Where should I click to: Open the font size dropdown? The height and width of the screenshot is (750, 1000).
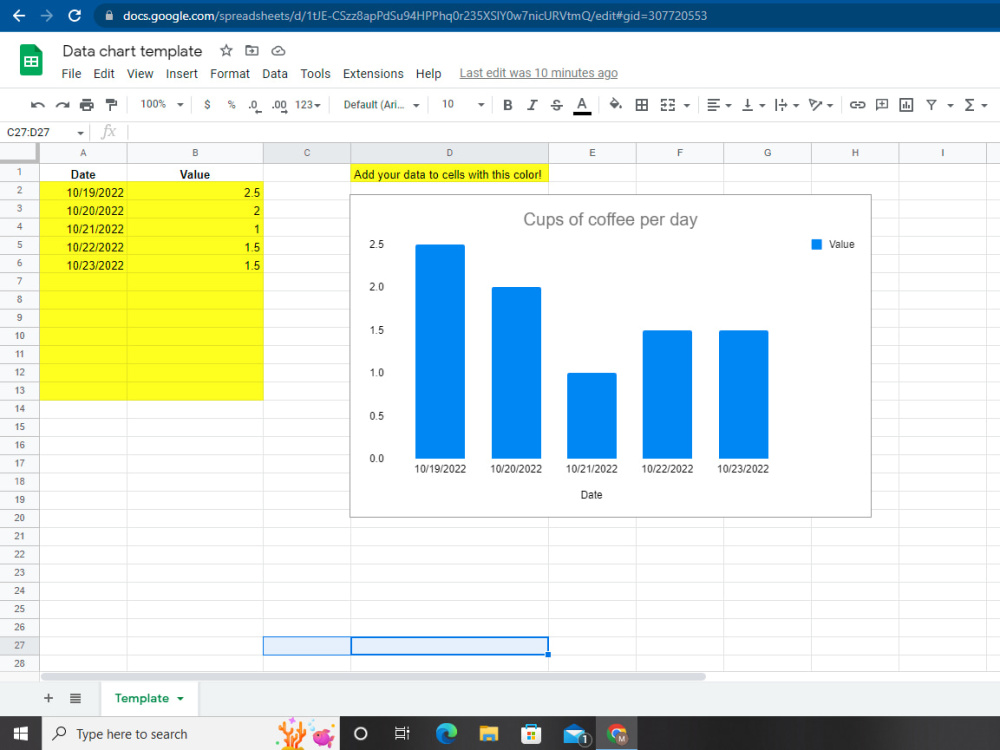click(x=463, y=105)
